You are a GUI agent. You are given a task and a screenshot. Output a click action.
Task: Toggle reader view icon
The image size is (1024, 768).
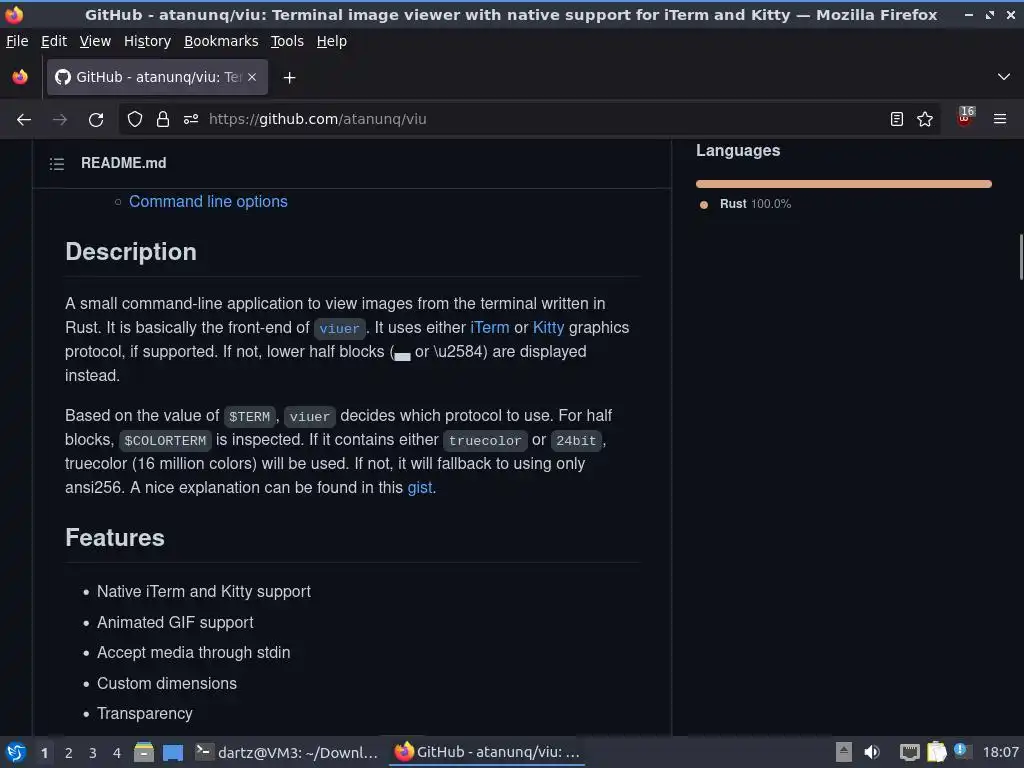897,119
